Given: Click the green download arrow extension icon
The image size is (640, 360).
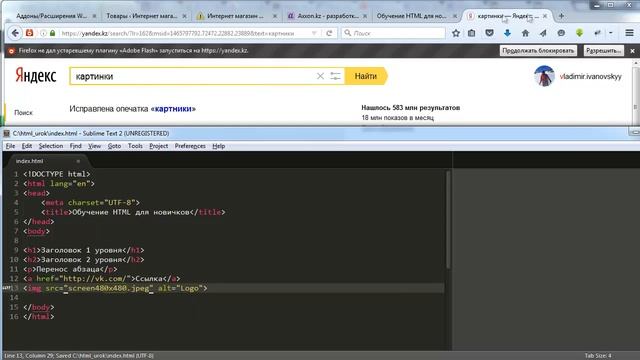Looking at the screenshot, I should coord(579,33).
